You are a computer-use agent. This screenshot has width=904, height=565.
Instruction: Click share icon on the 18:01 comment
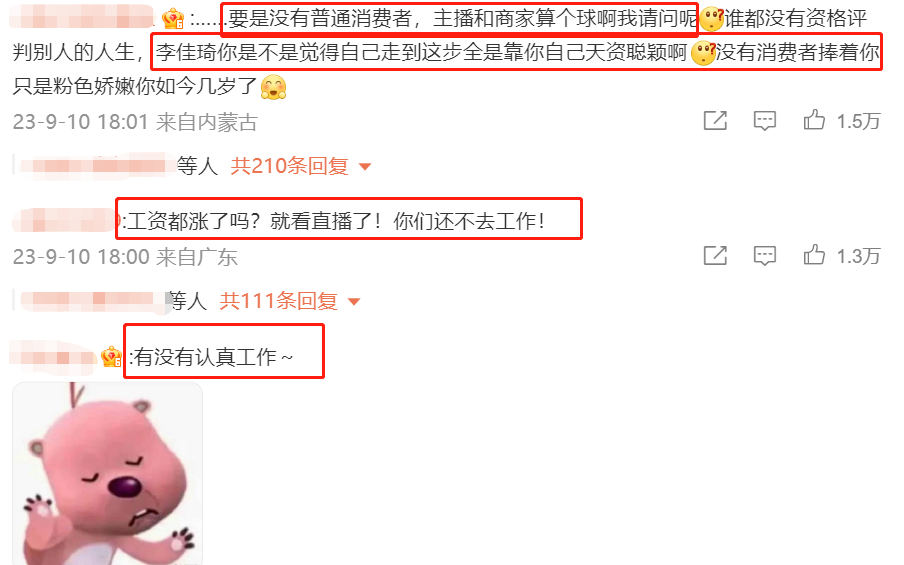coord(715,120)
